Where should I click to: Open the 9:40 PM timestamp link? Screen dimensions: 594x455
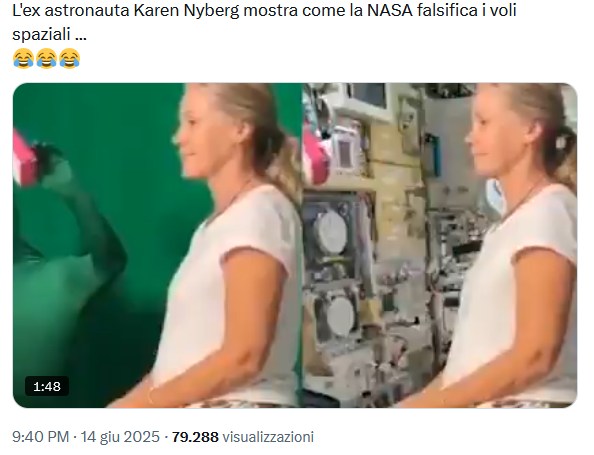pos(41,437)
